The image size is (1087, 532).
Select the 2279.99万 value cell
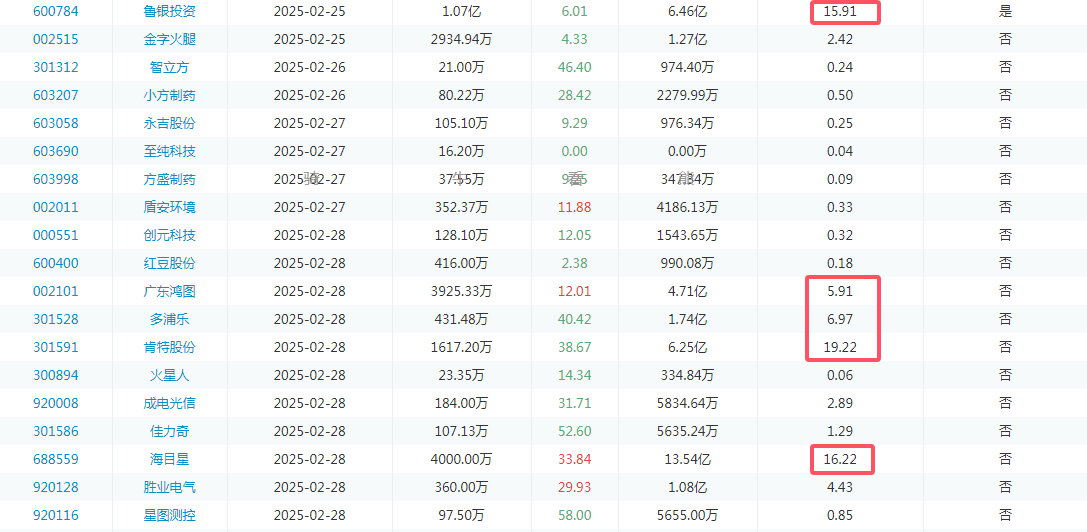pyautogui.click(x=688, y=95)
